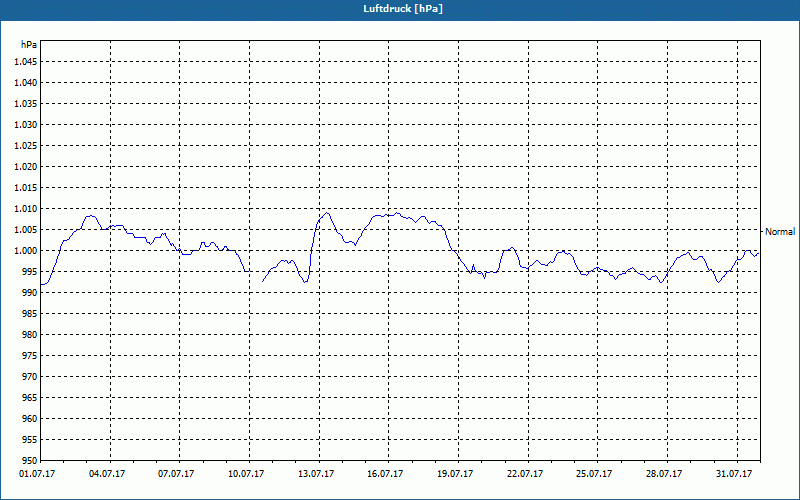The width and height of the screenshot is (800, 500).
Task: Select the 01.07.17 date label
Action: 37,474
